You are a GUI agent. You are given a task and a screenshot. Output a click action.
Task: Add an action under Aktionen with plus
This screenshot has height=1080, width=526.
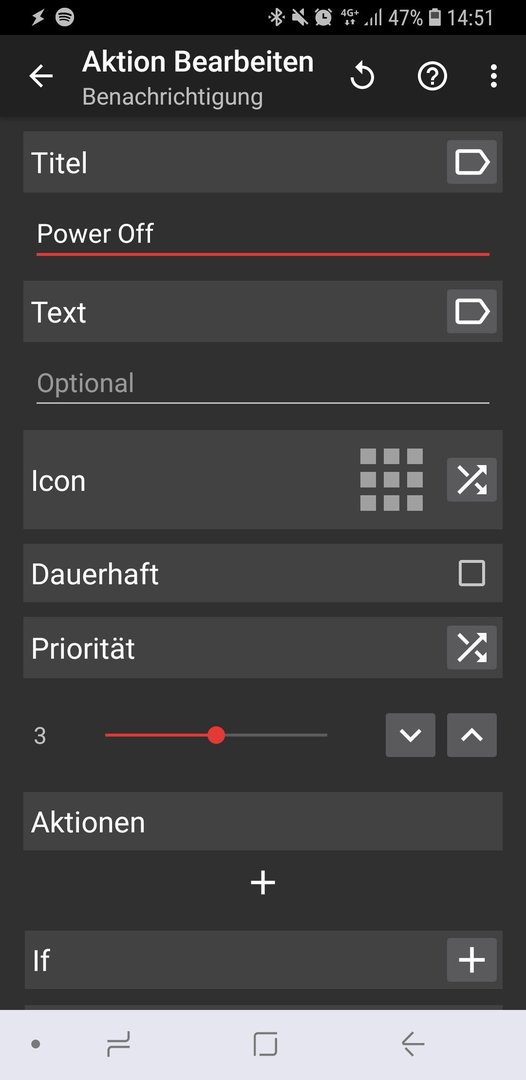[x=263, y=882]
